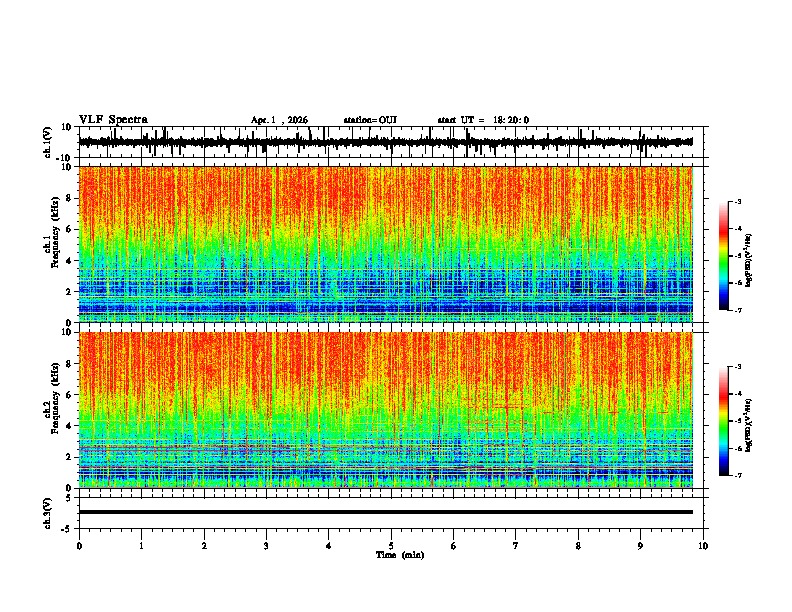The height and width of the screenshot is (612, 792).
Task: Click the ch.1 "Frequency (kHz)" axis label
Action: [56, 233]
